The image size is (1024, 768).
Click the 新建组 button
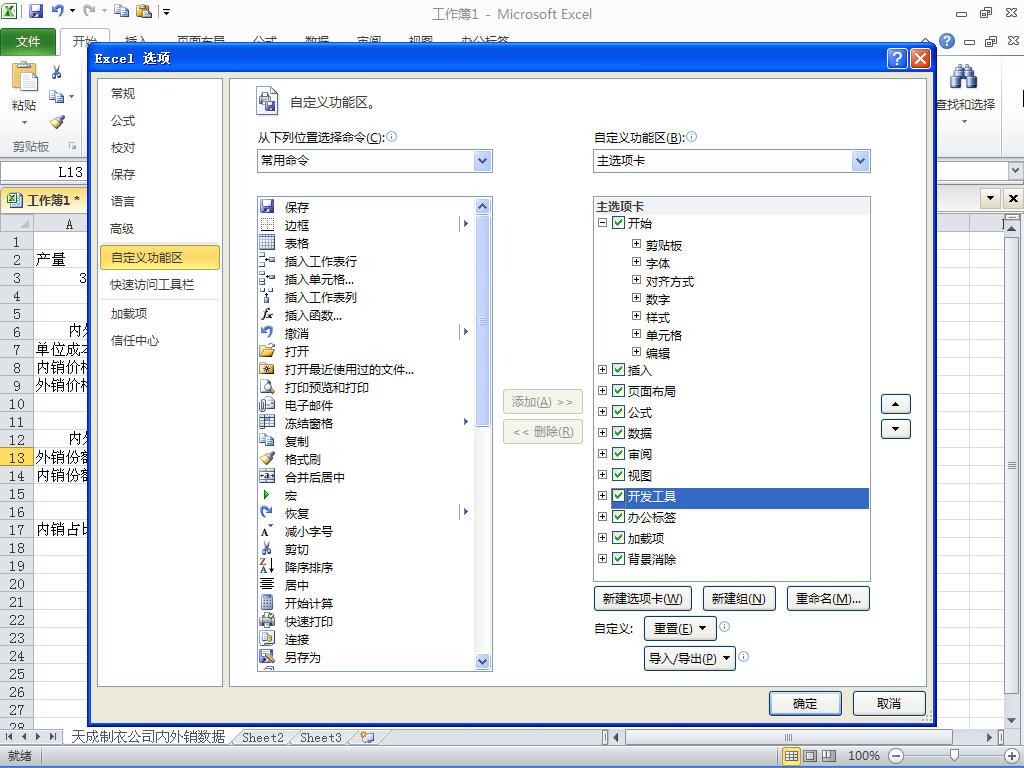(x=739, y=598)
